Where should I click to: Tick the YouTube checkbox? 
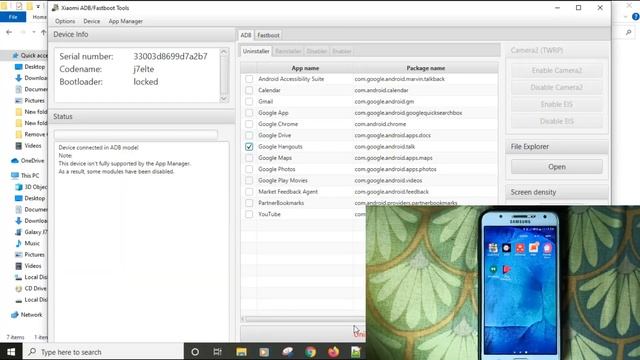(249, 214)
